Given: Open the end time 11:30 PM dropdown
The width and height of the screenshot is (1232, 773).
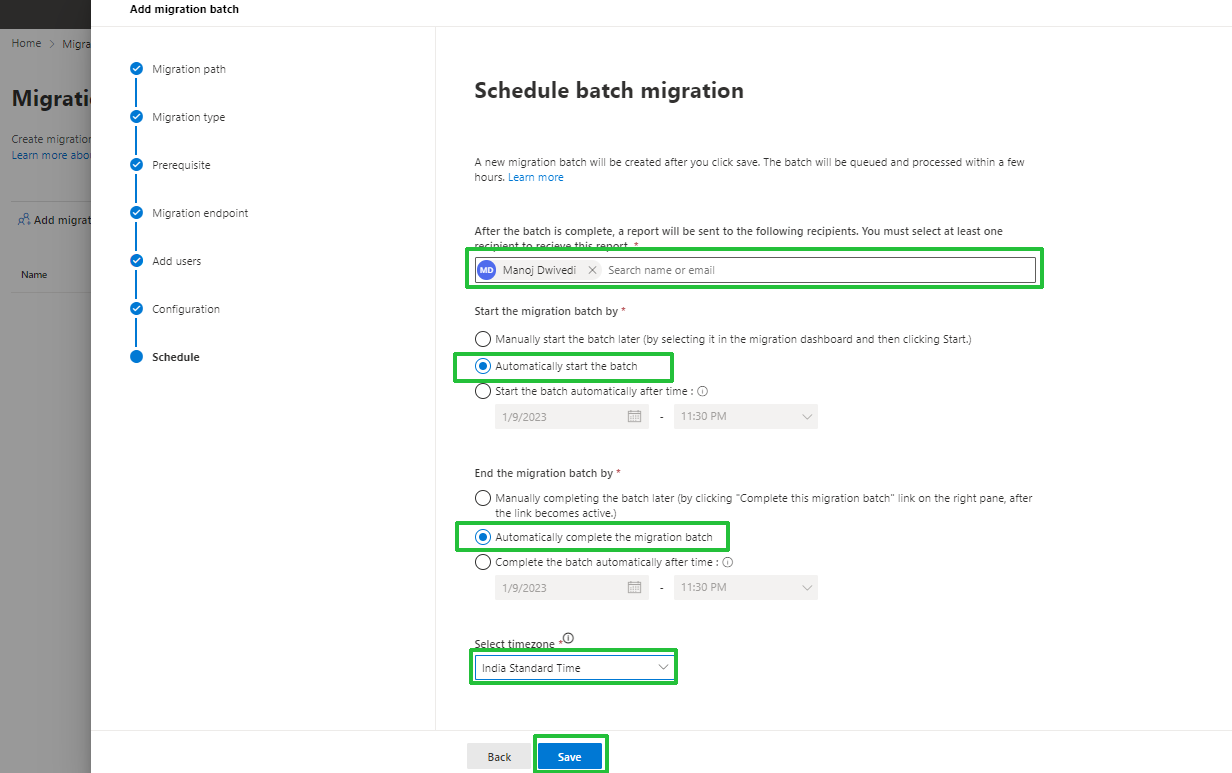Looking at the screenshot, I should click(746, 587).
